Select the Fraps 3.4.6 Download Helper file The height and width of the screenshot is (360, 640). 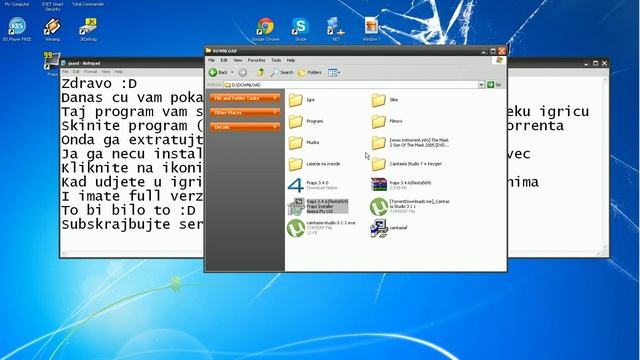(313, 185)
